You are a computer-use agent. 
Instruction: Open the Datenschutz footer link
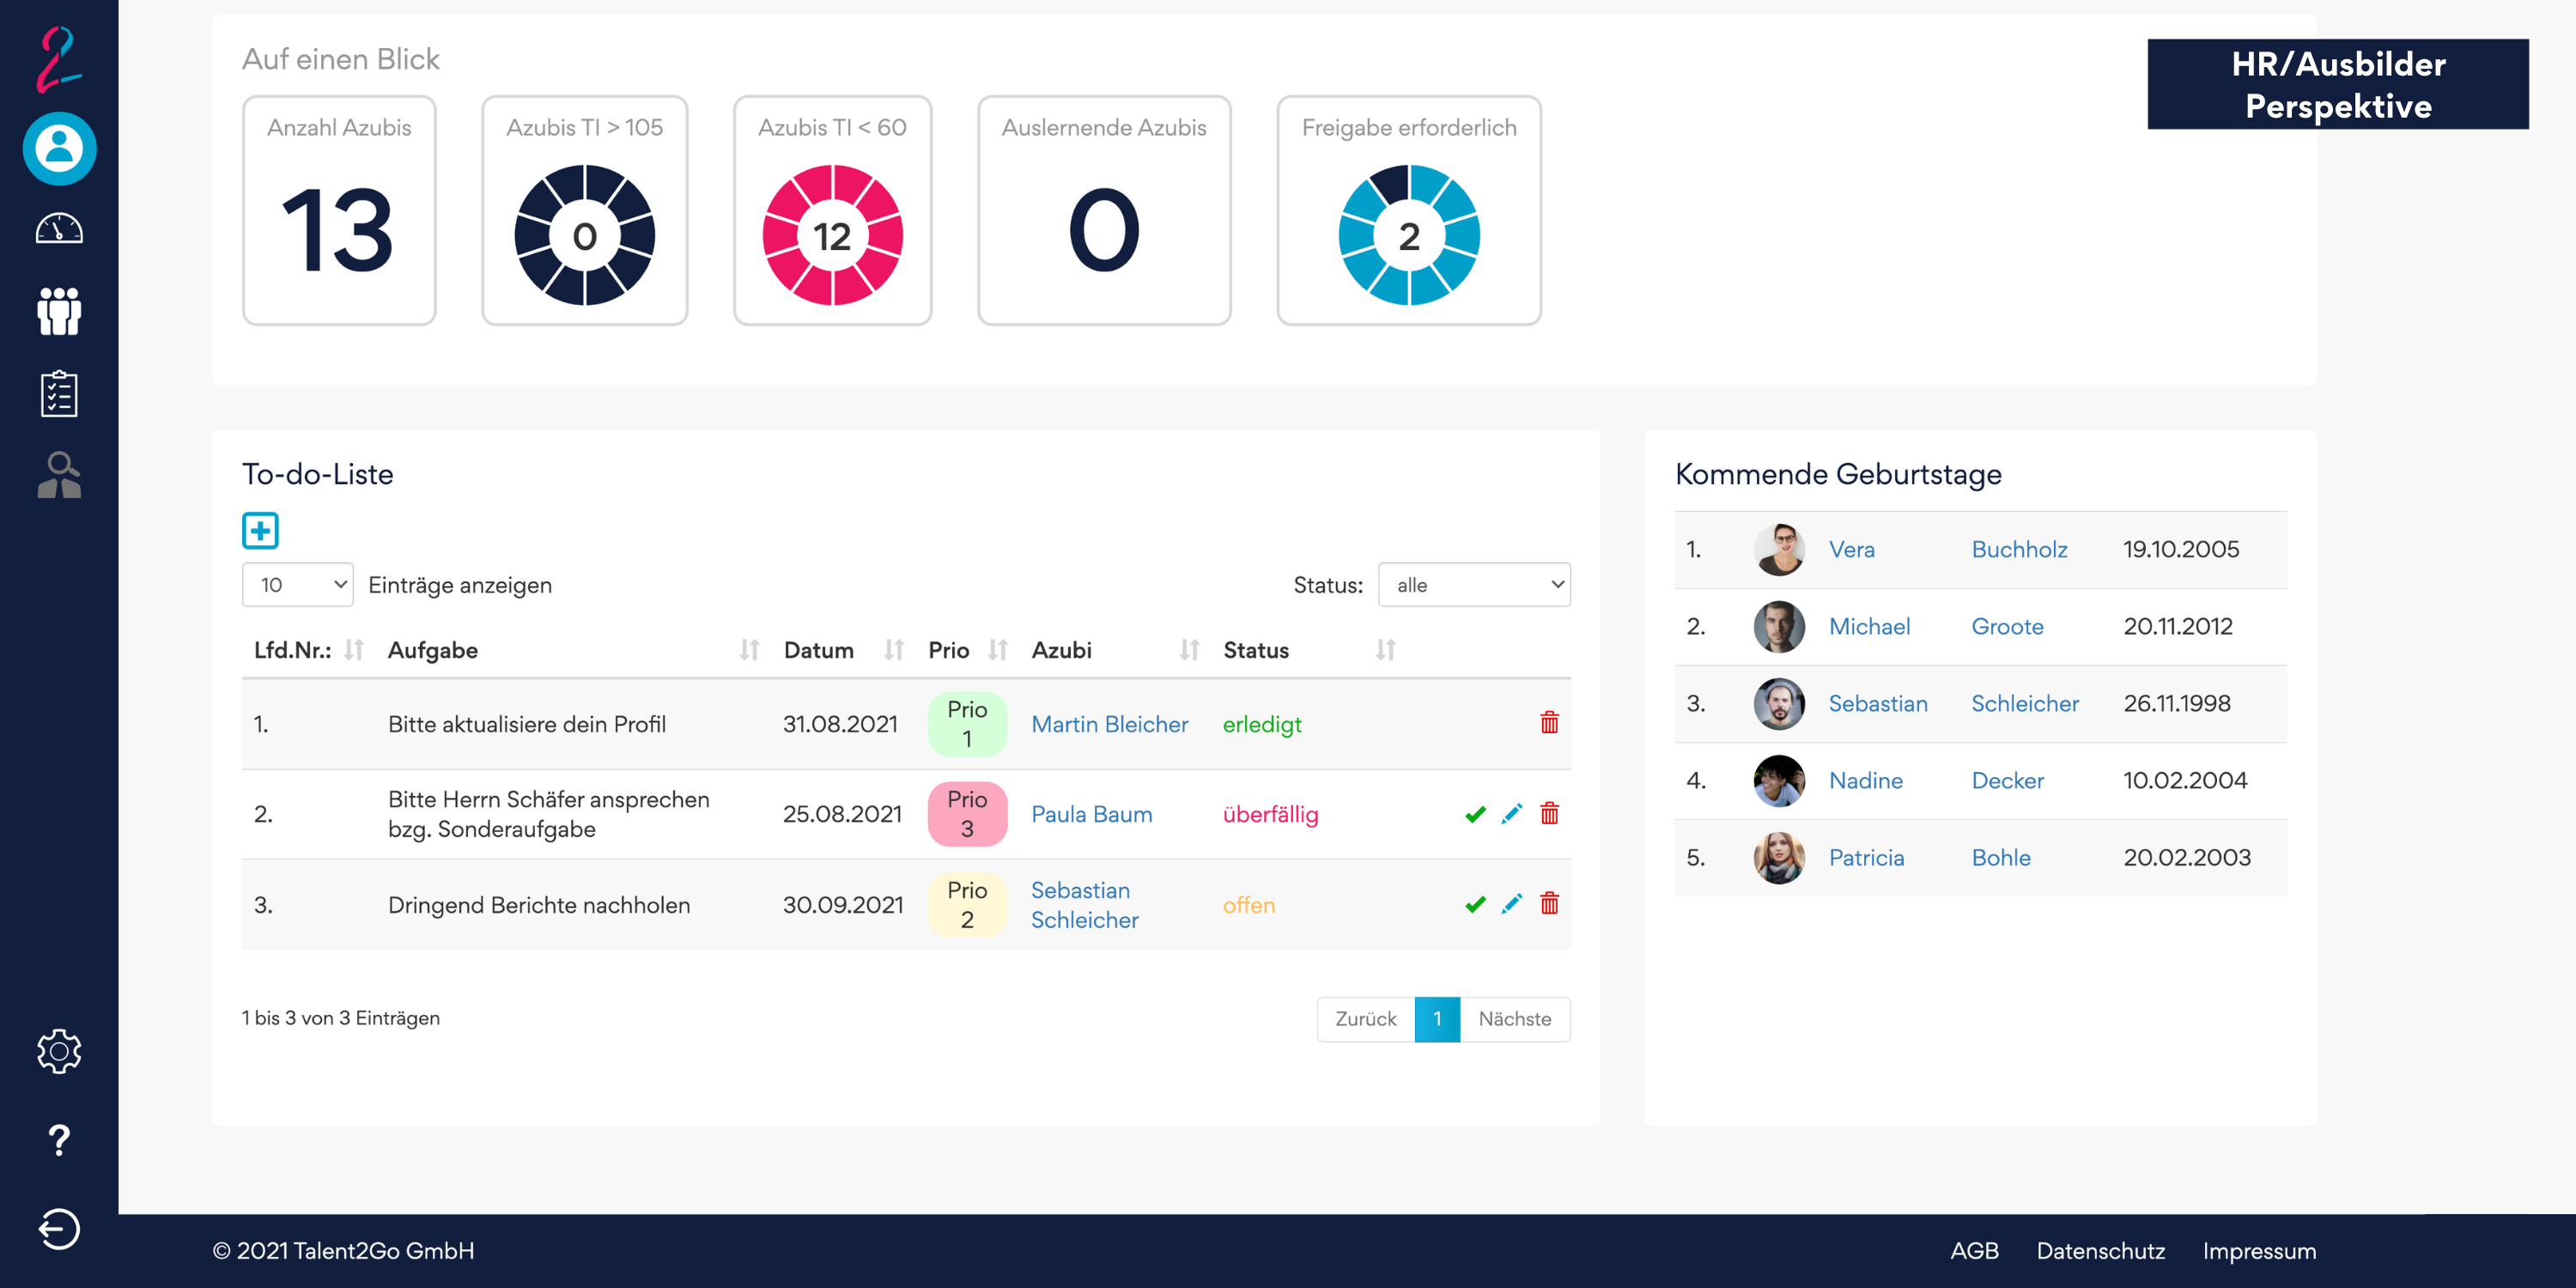[x=2100, y=1251]
